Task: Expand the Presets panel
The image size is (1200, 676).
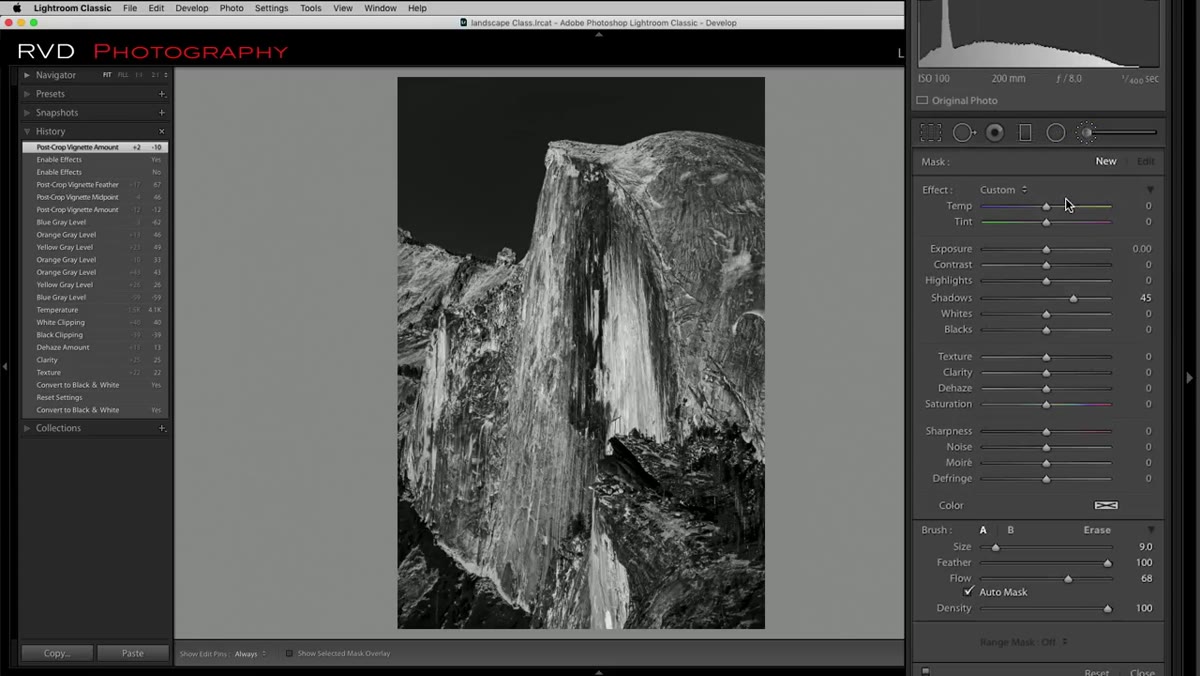Action: 27,94
